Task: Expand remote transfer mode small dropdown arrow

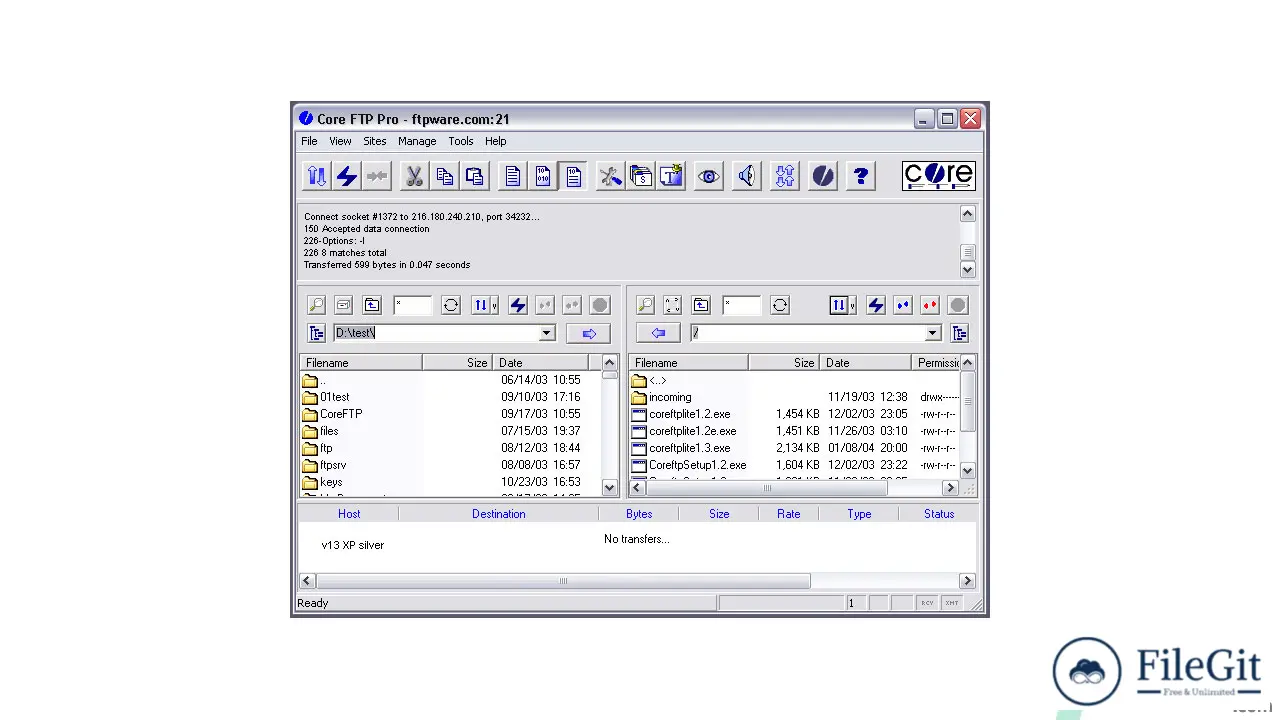Action: 852,306
